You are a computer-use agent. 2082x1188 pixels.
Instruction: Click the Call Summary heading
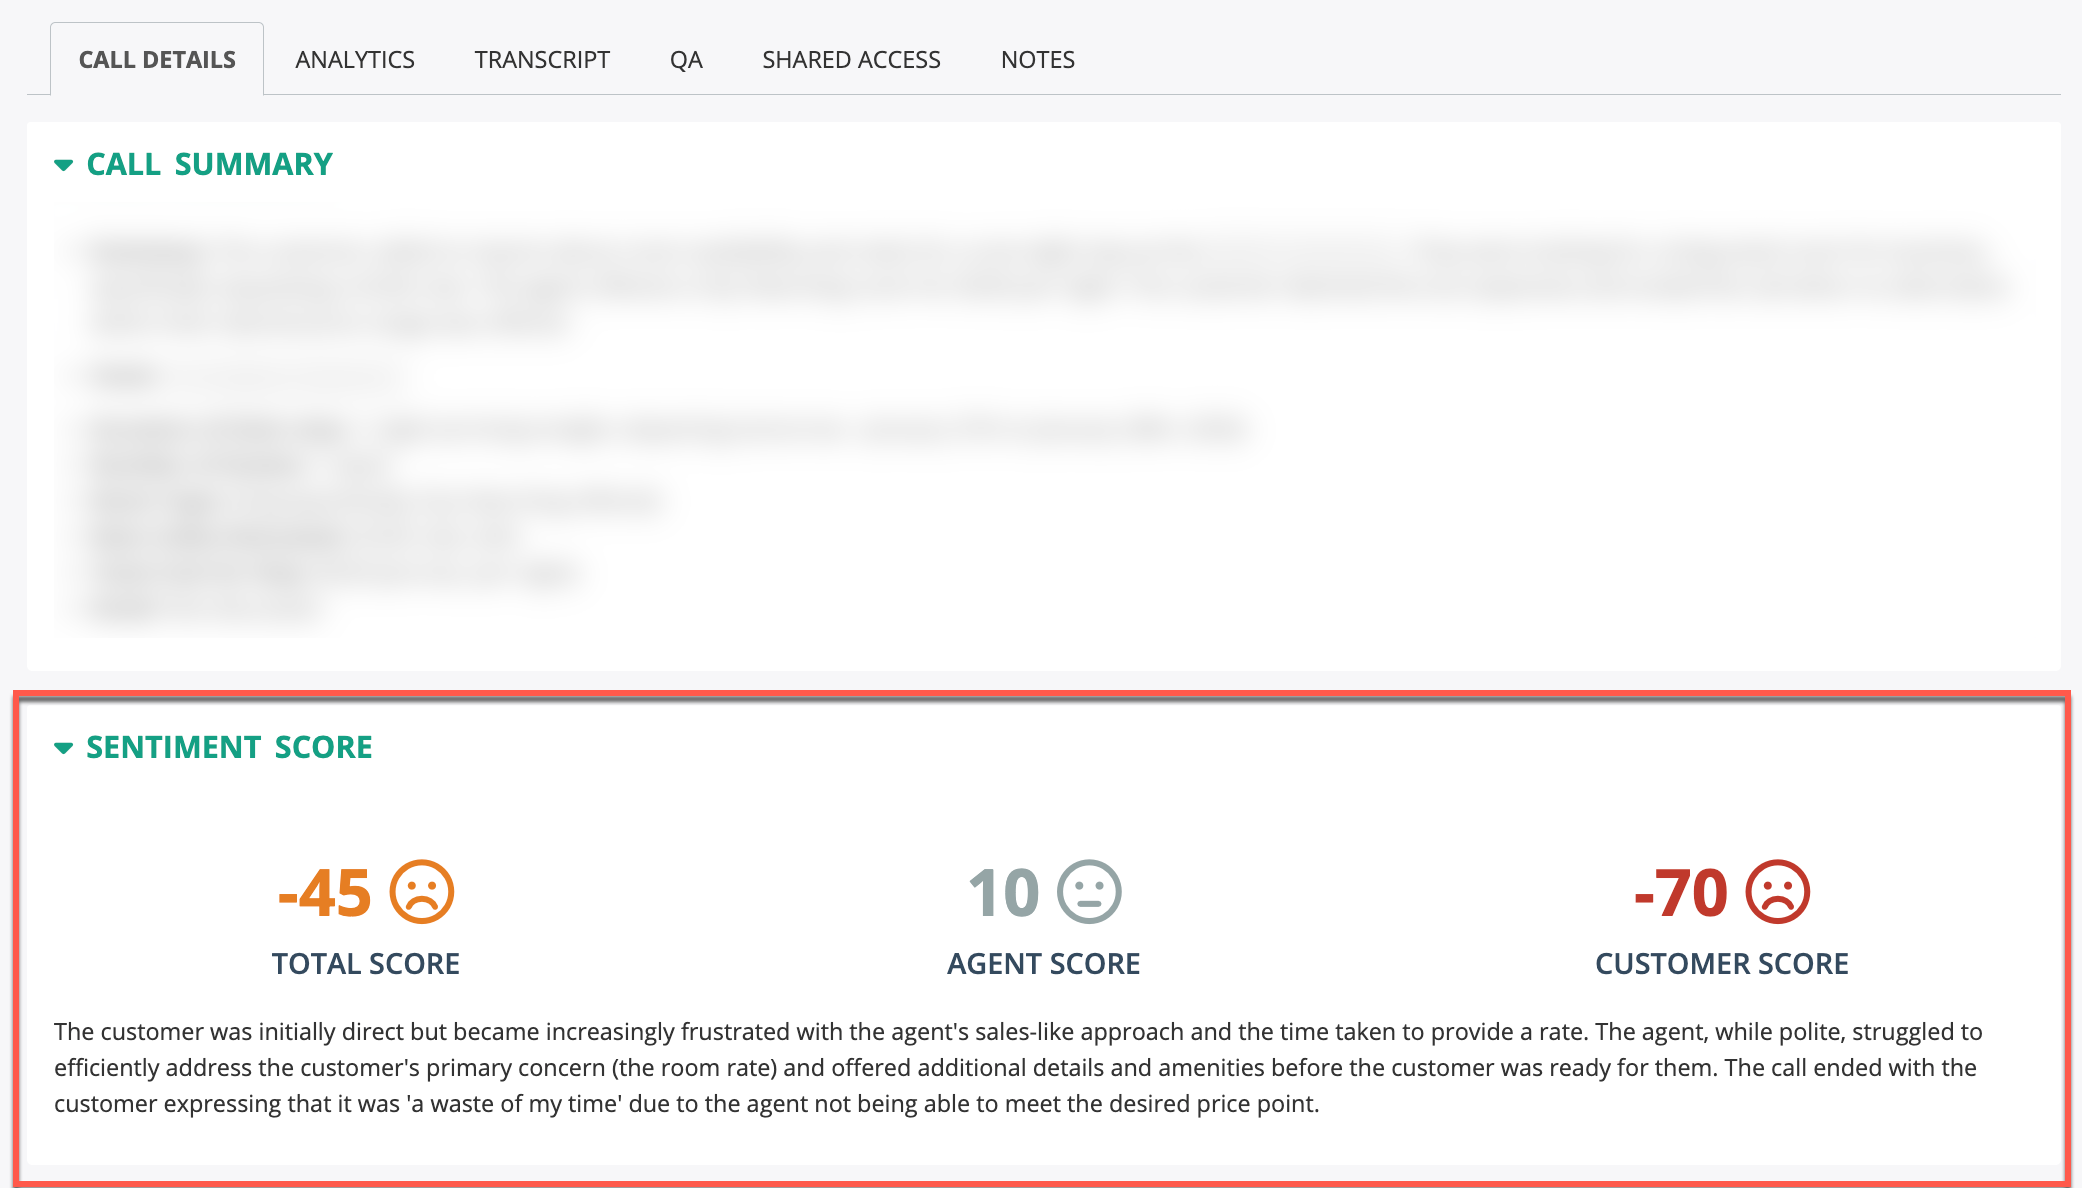pos(209,164)
